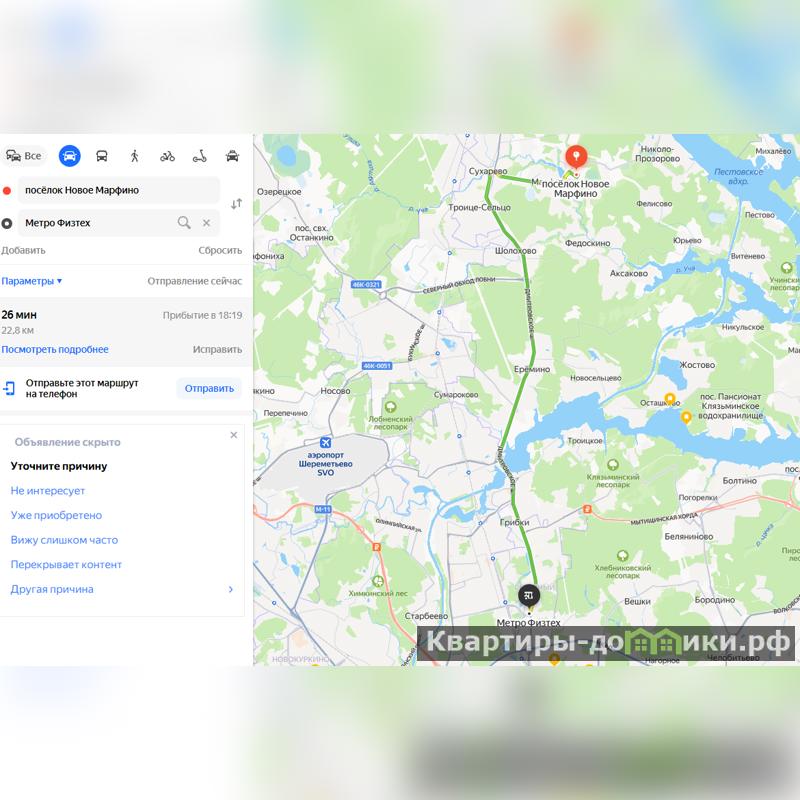Select the bicycle route icon
This screenshot has width=800, height=800.
point(167,156)
